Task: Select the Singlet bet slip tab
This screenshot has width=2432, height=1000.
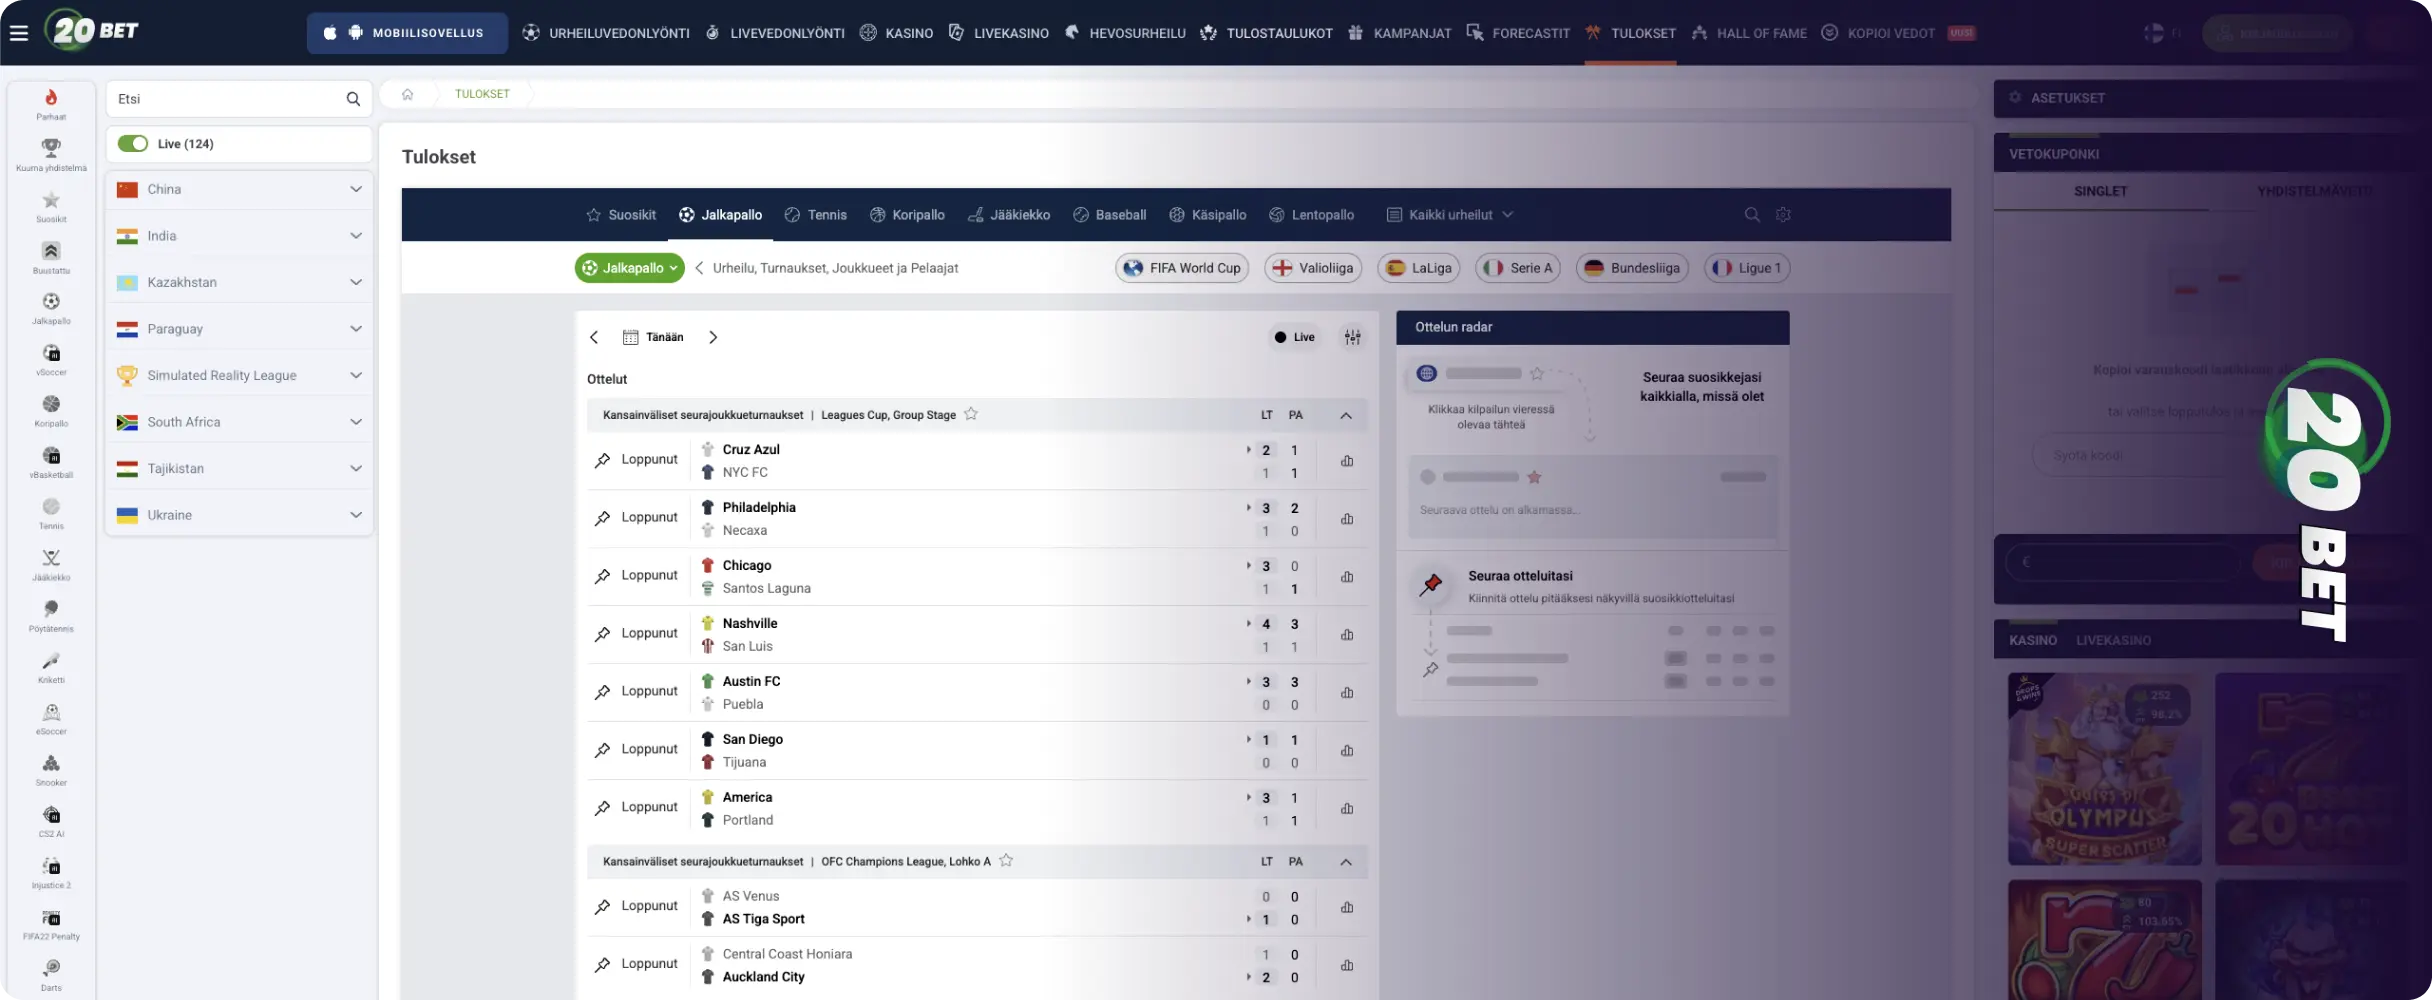Action: (2100, 191)
